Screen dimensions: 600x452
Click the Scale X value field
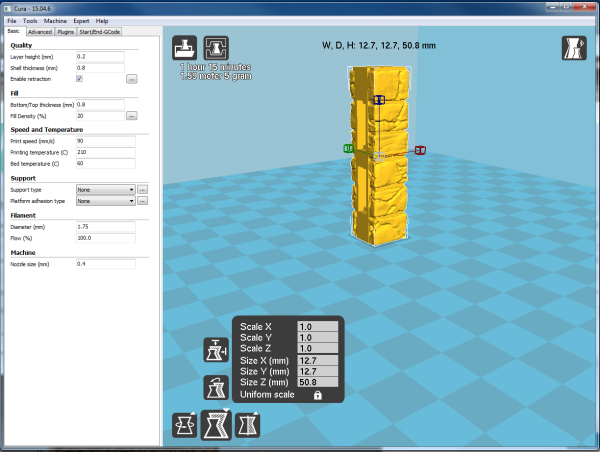tap(317, 327)
